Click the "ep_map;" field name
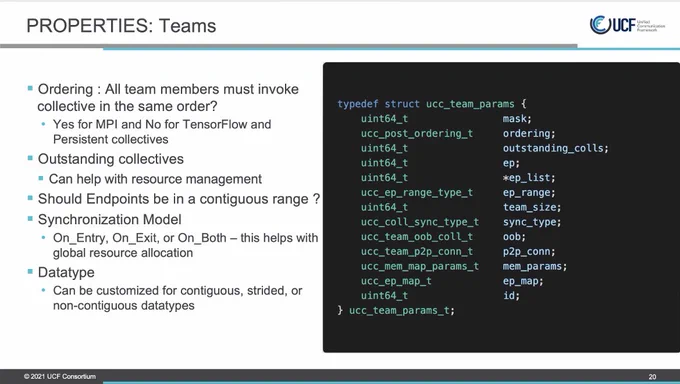The image size is (680, 384). pyautogui.click(x=523, y=281)
